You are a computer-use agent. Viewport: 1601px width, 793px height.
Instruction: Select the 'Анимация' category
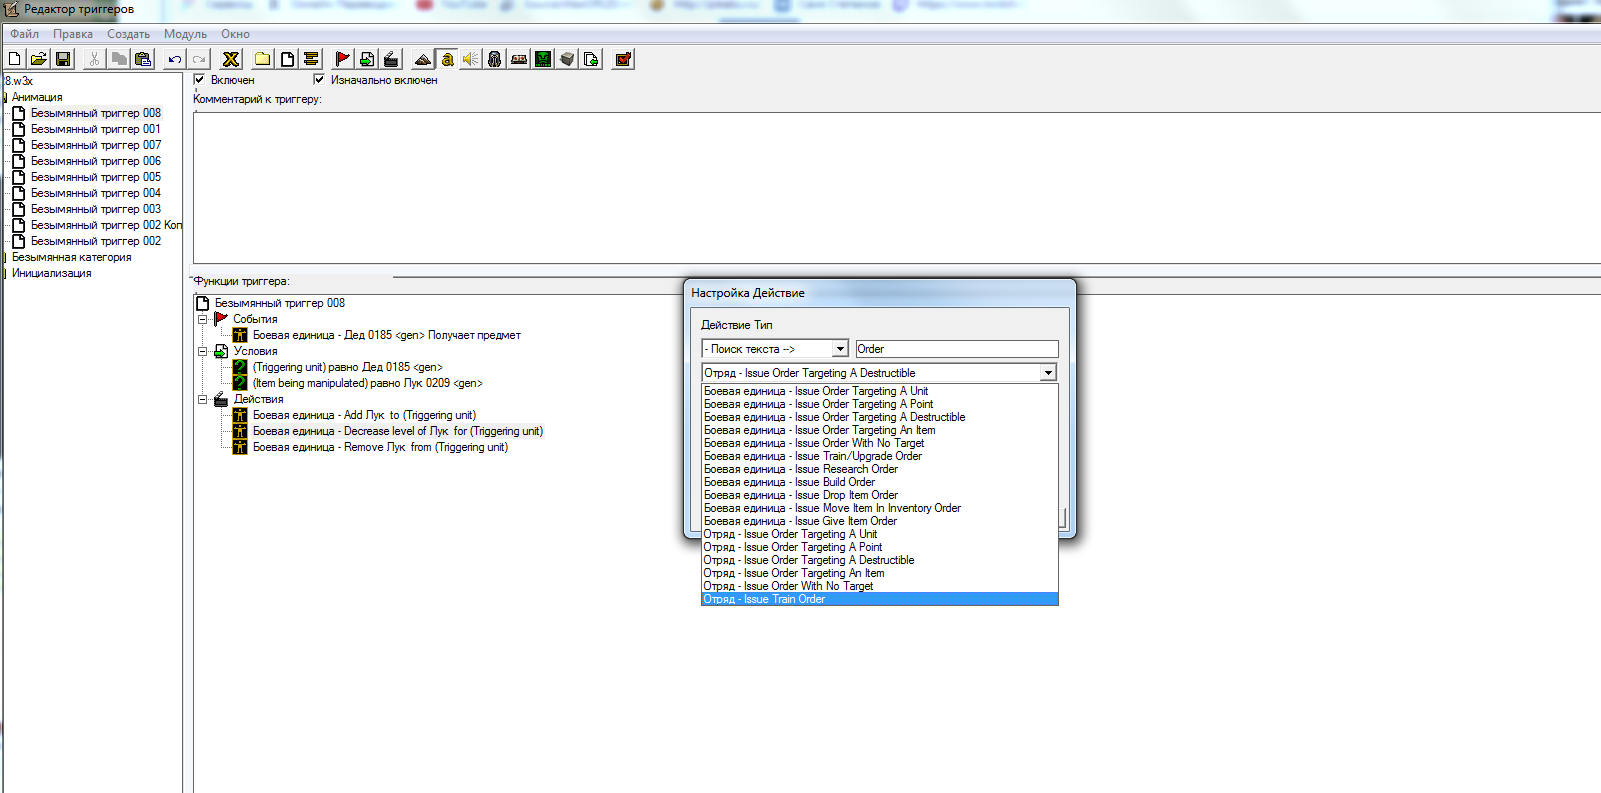click(x=37, y=97)
